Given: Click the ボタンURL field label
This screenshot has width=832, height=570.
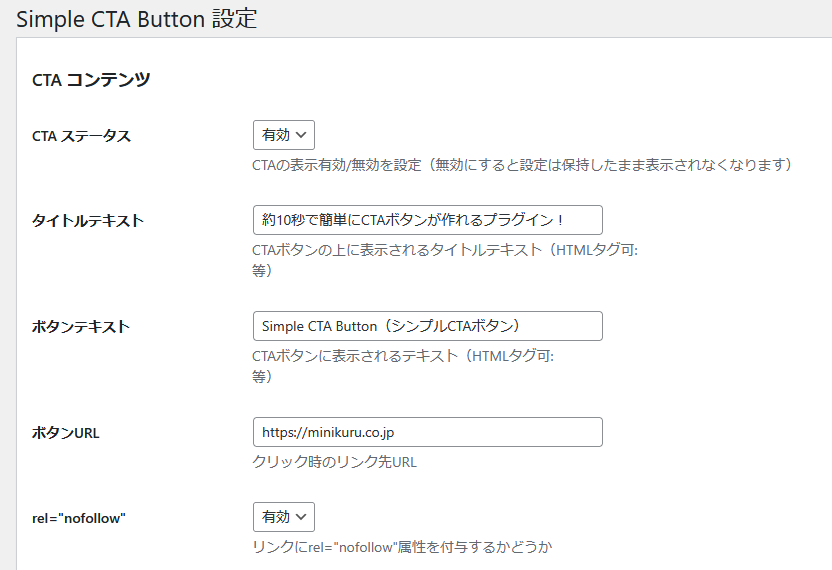Looking at the screenshot, I should pos(66,433).
